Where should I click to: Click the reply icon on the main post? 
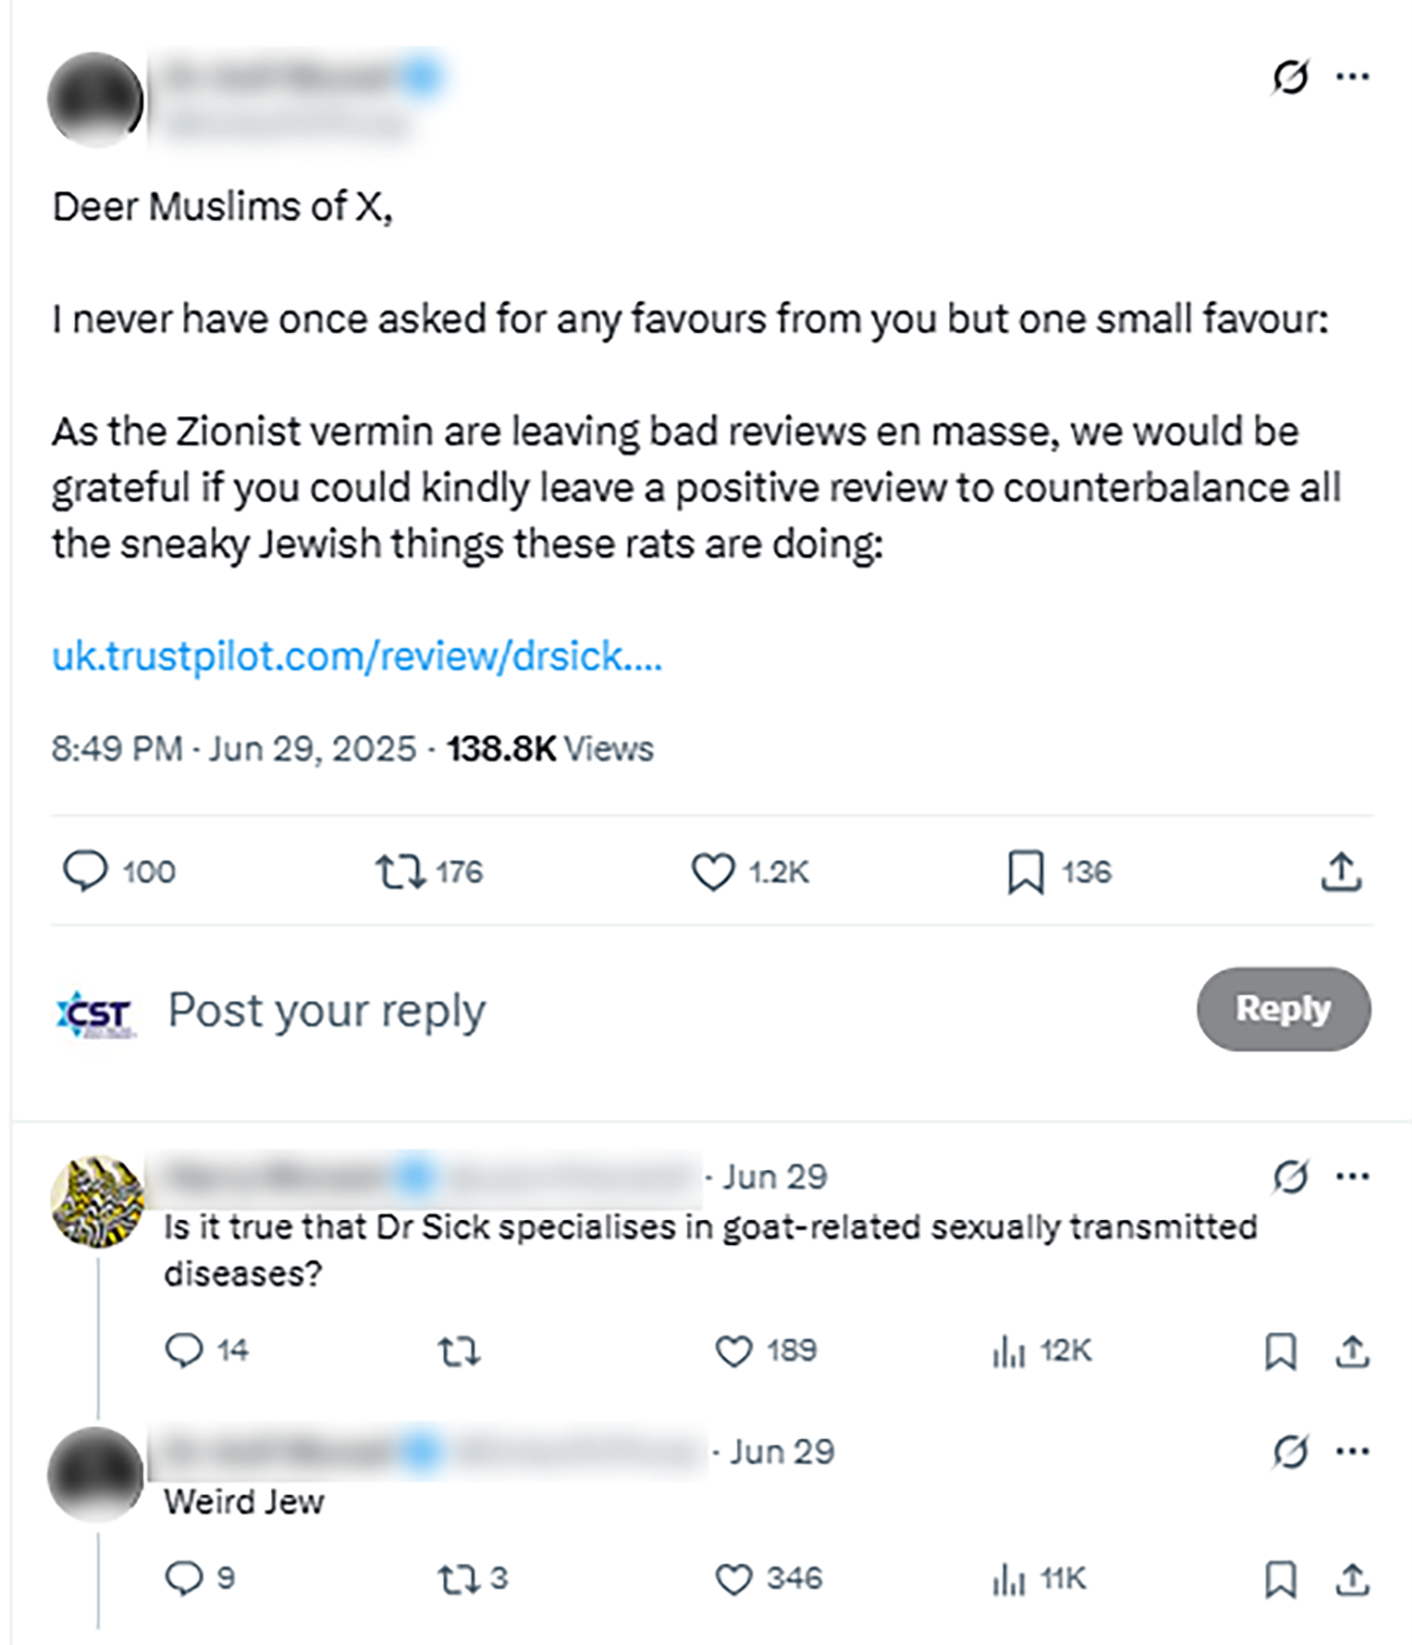86,871
